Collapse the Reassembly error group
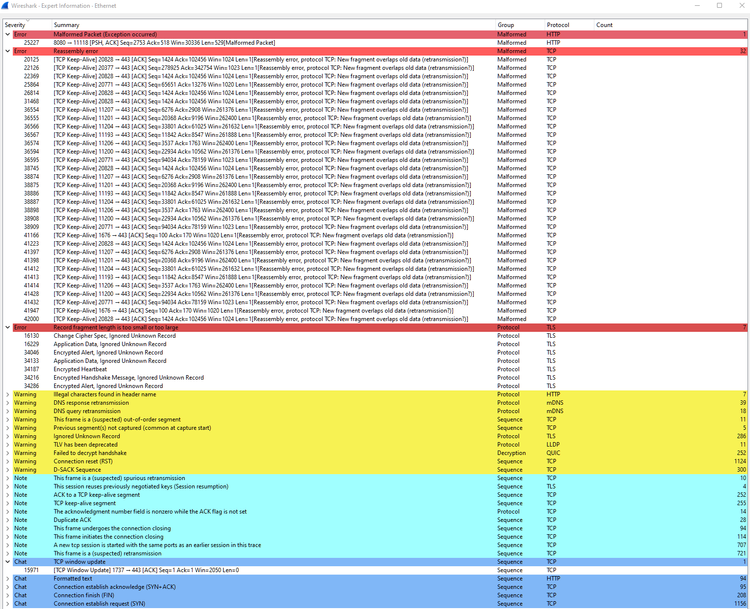This screenshot has height=609, width=750. tap(8, 51)
